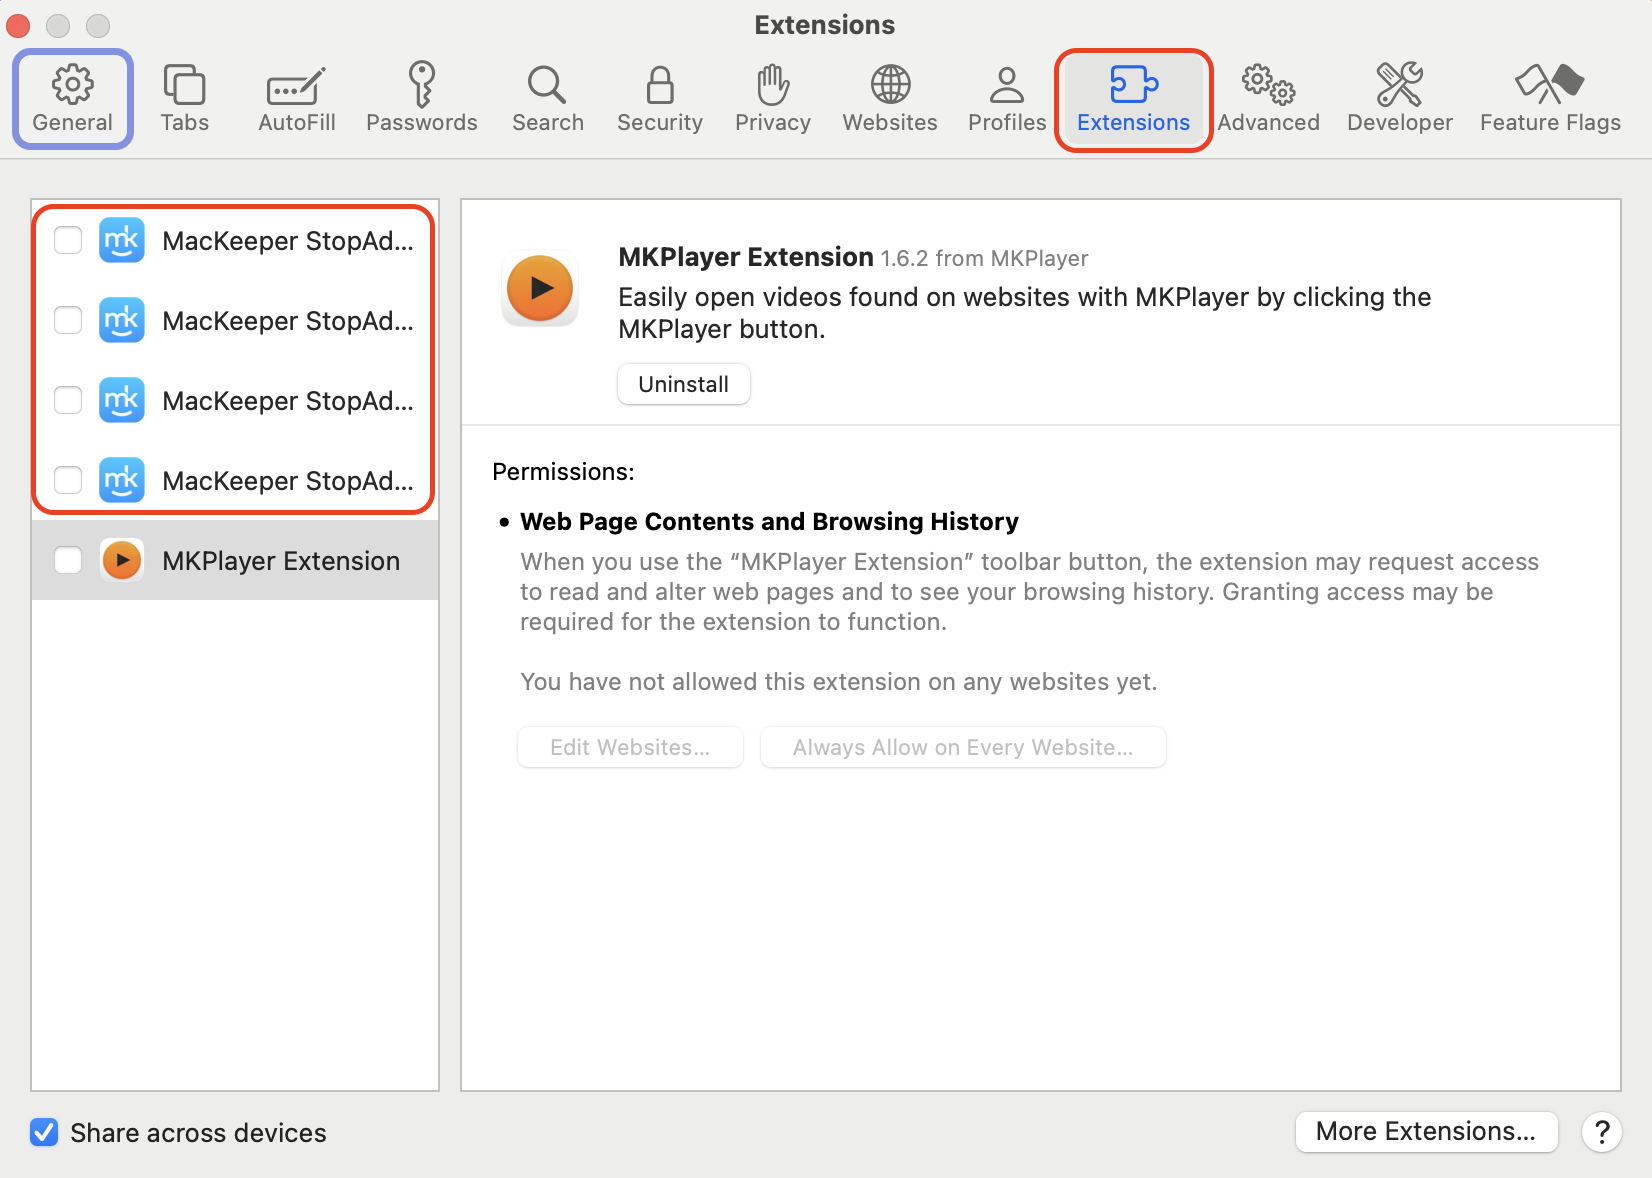Uncheck Share across devices

point(44,1132)
